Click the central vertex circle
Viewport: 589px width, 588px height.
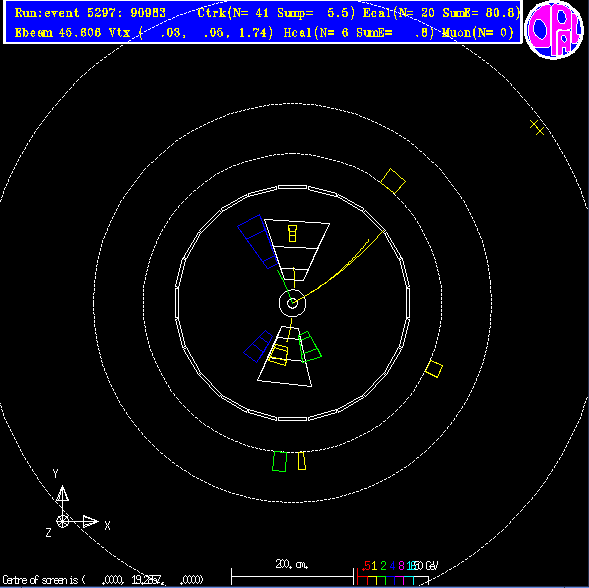tap(292, 303)
